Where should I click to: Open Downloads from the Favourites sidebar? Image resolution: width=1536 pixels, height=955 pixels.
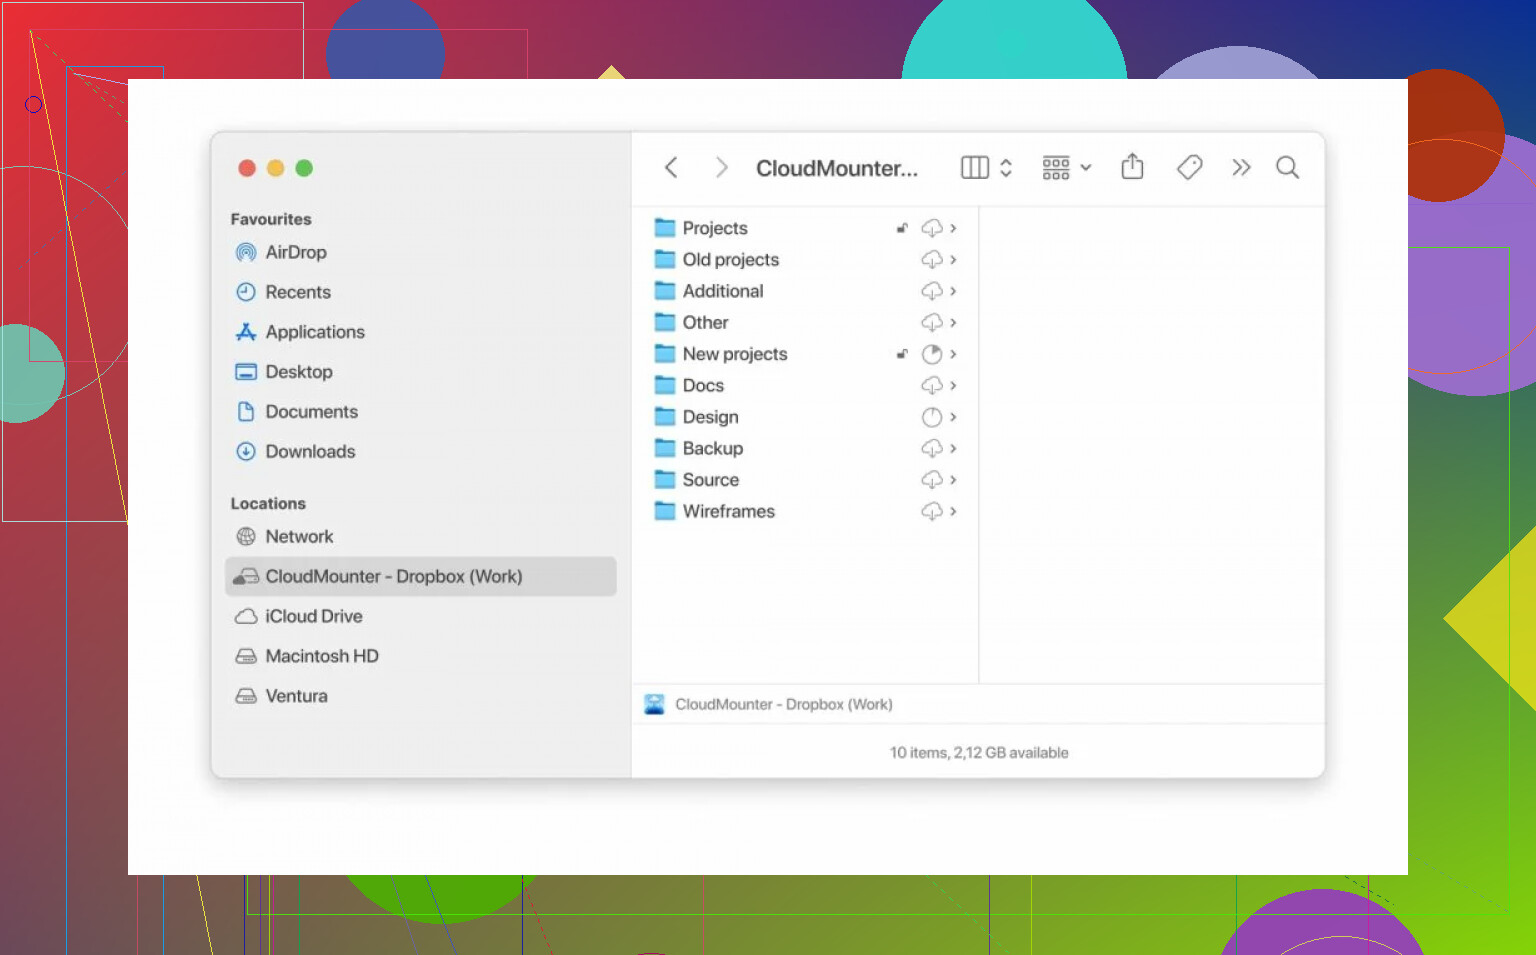(310, 451)
